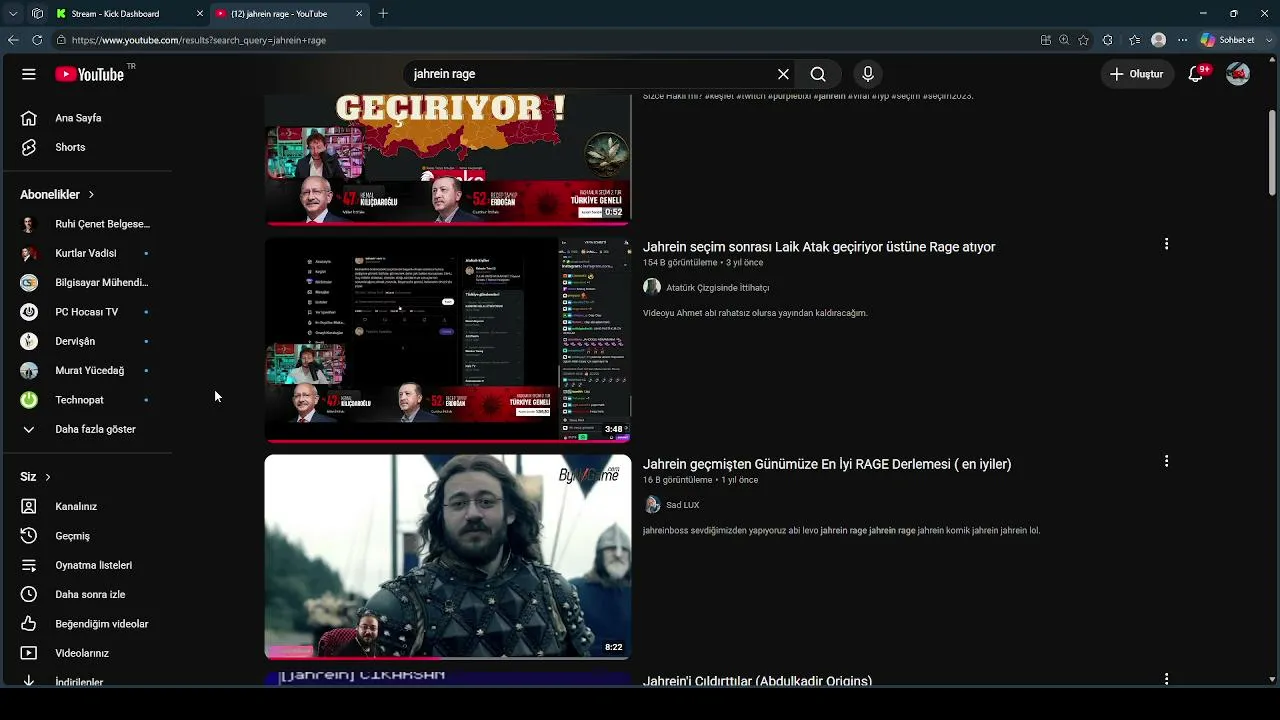Close the jahrein rage YouTube tab
Screen dimensions: 1280x720
point(359,14)
